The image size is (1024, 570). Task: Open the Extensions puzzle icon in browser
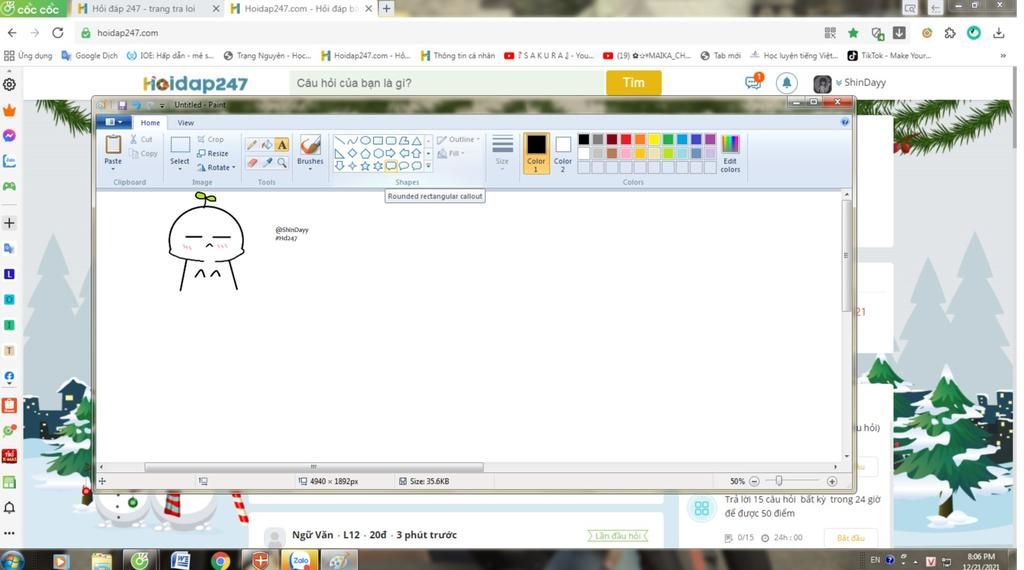click(x=950, y=33)
